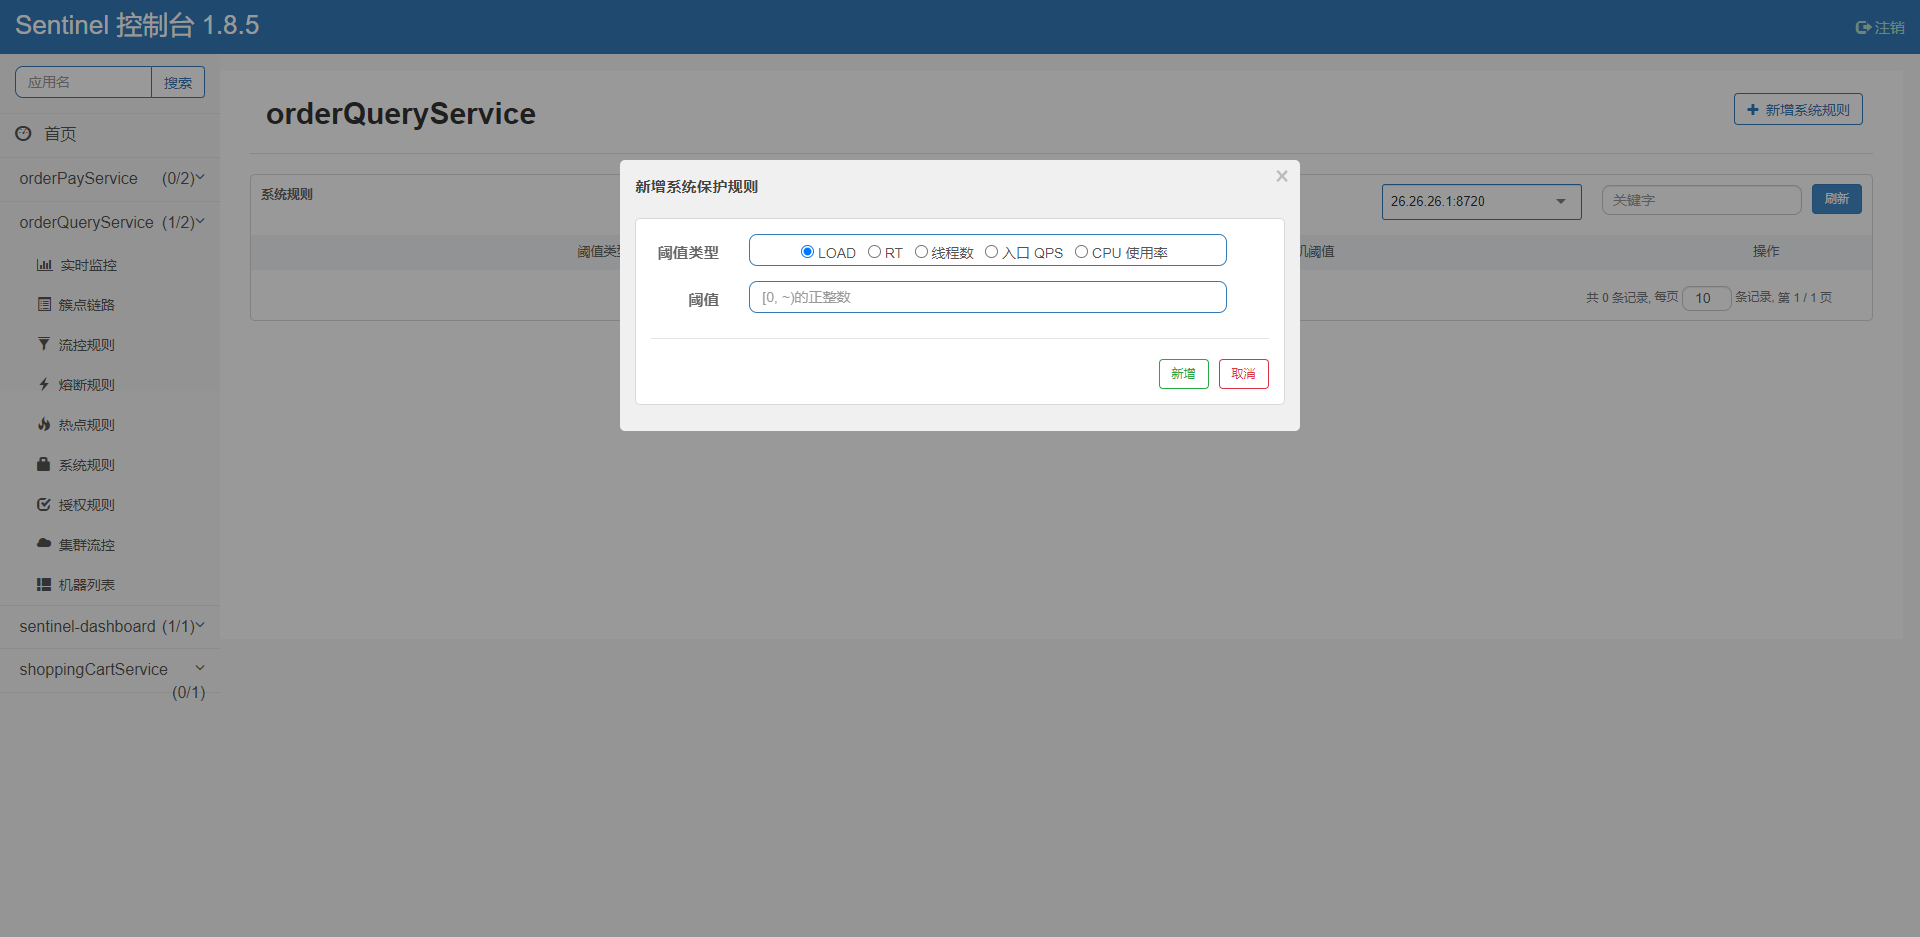Open the machine dropdown 26.26.26.1:8720
This screenshot has height=937, width=1920.
pyautogui.click(x=1481, y=201)
